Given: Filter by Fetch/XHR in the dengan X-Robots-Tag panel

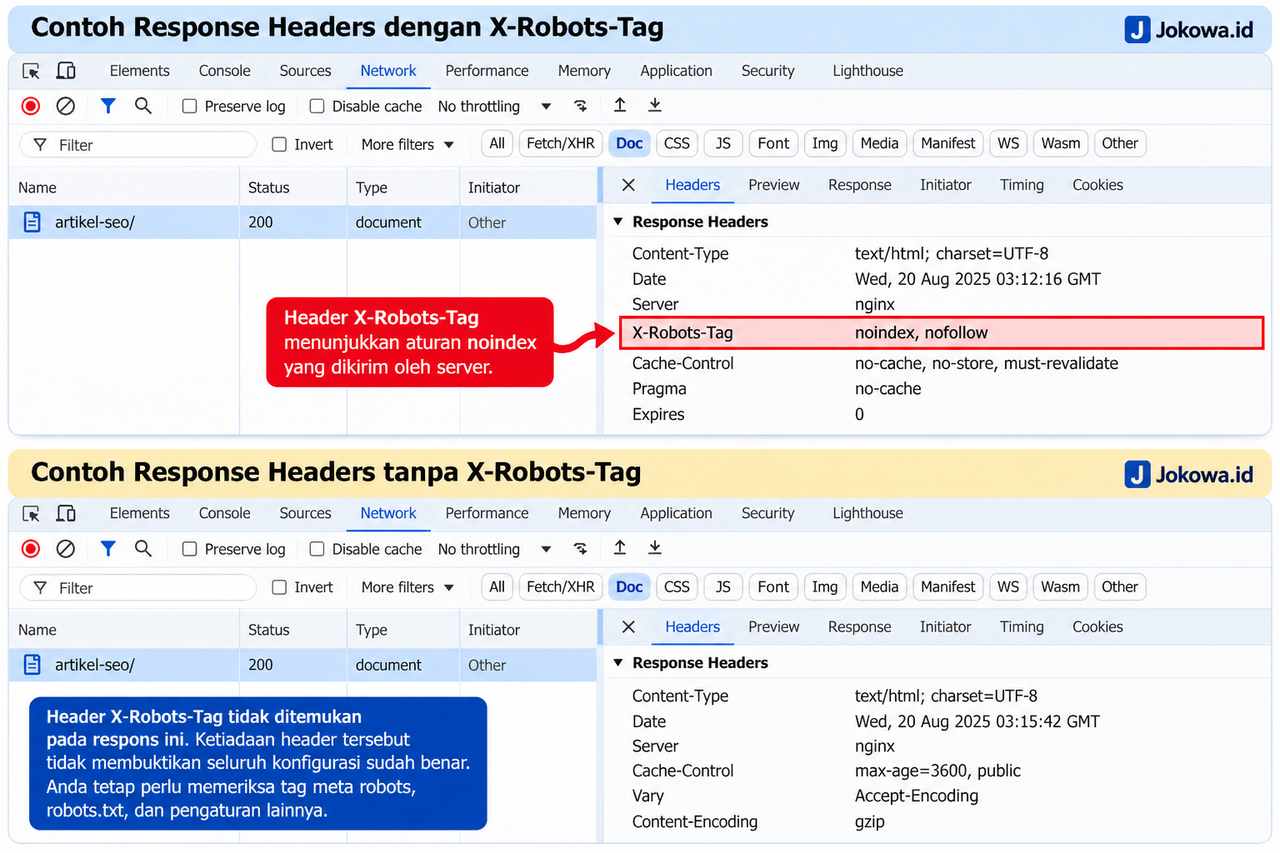Looking at the screenshot, I should tap(561, 143).
